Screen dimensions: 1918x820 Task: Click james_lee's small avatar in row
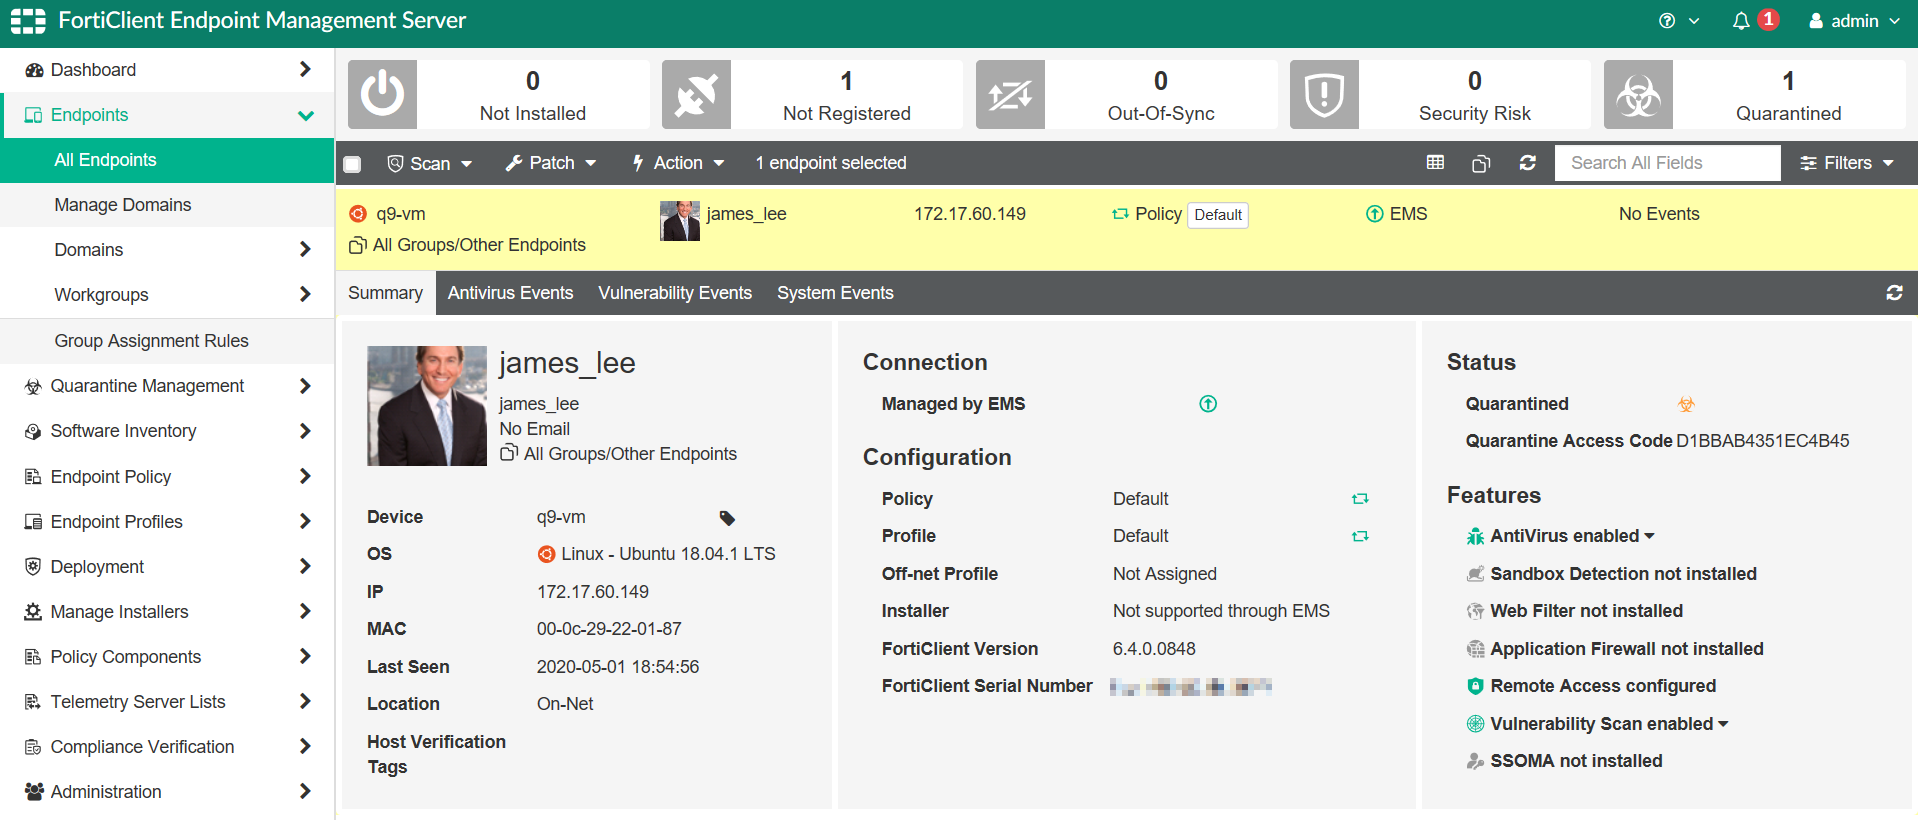[680, 221]
